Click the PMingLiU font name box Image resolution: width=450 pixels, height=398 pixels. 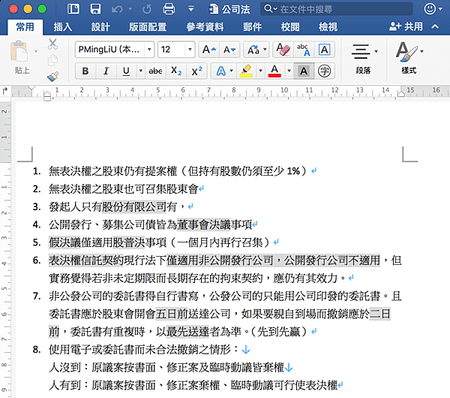[x=110, y=50]
